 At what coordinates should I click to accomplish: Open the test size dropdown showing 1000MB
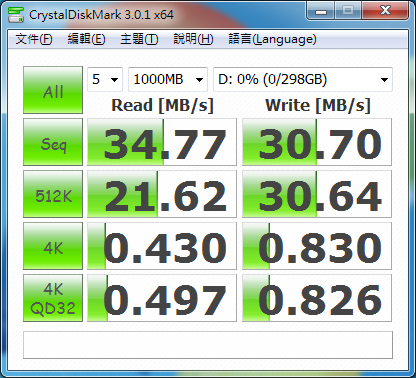tap(168, 79)
